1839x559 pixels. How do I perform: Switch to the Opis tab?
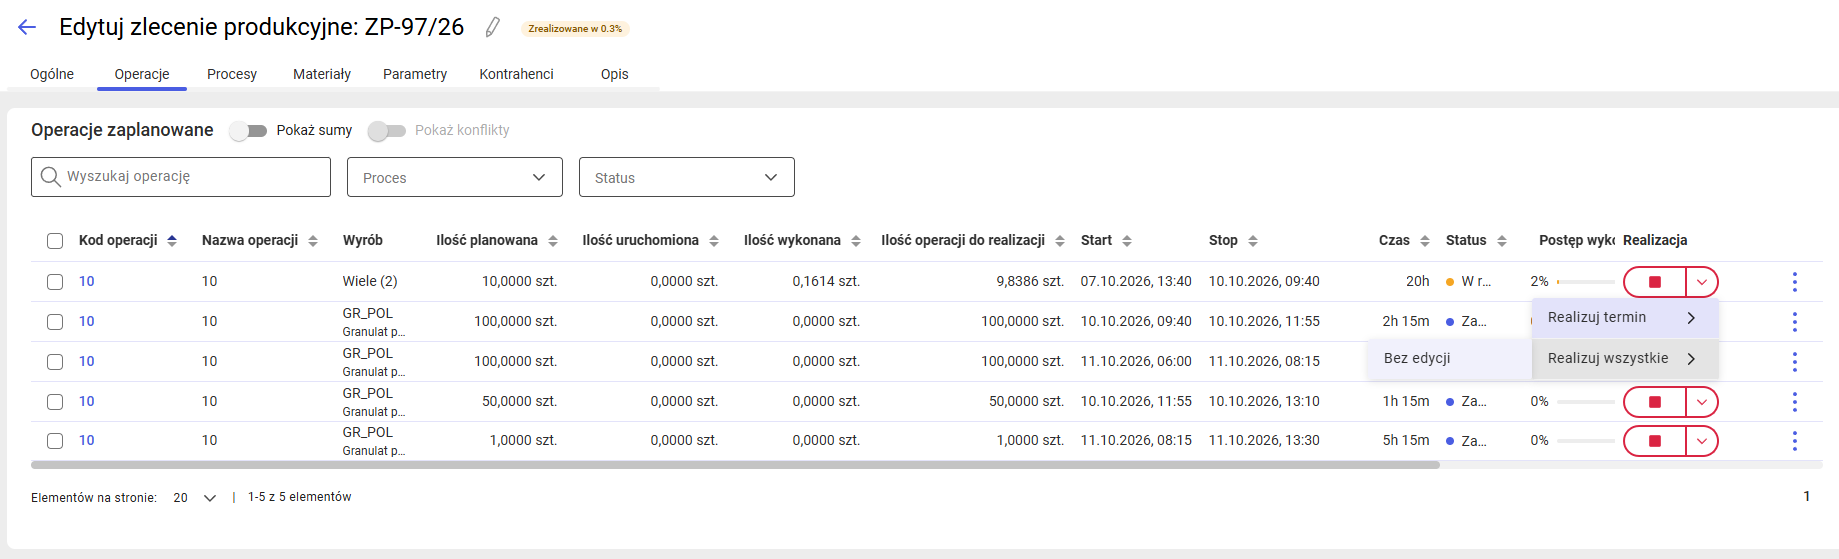click(615, 74)
